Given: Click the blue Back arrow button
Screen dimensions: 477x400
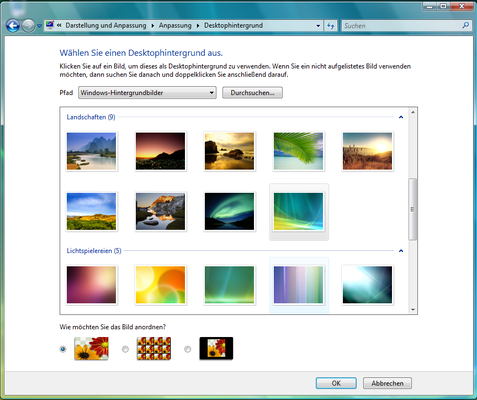Looking at the screenshot, I should tap(13, 26).
